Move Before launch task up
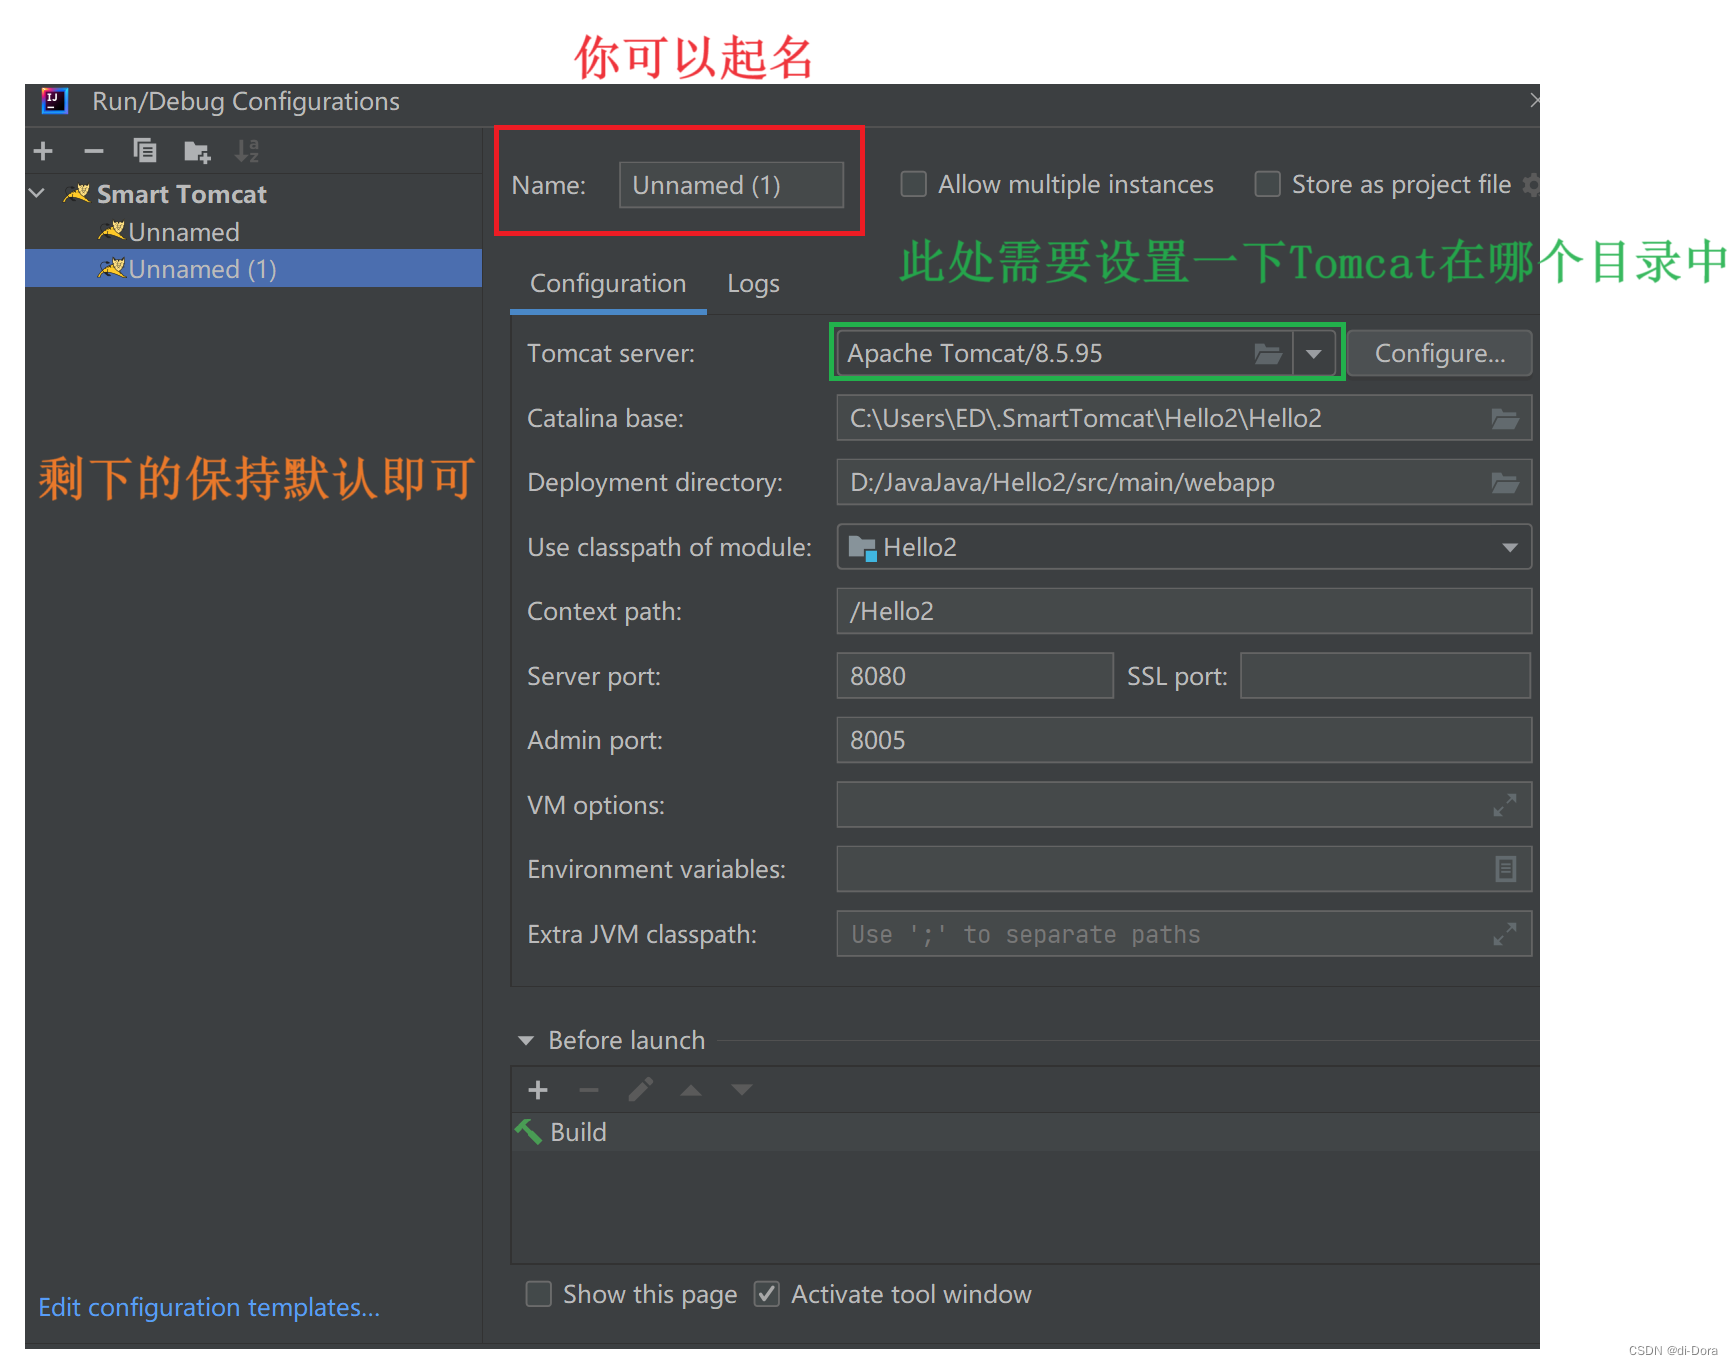This screenshot has height=1365, width=1733. pos(691,1090)
